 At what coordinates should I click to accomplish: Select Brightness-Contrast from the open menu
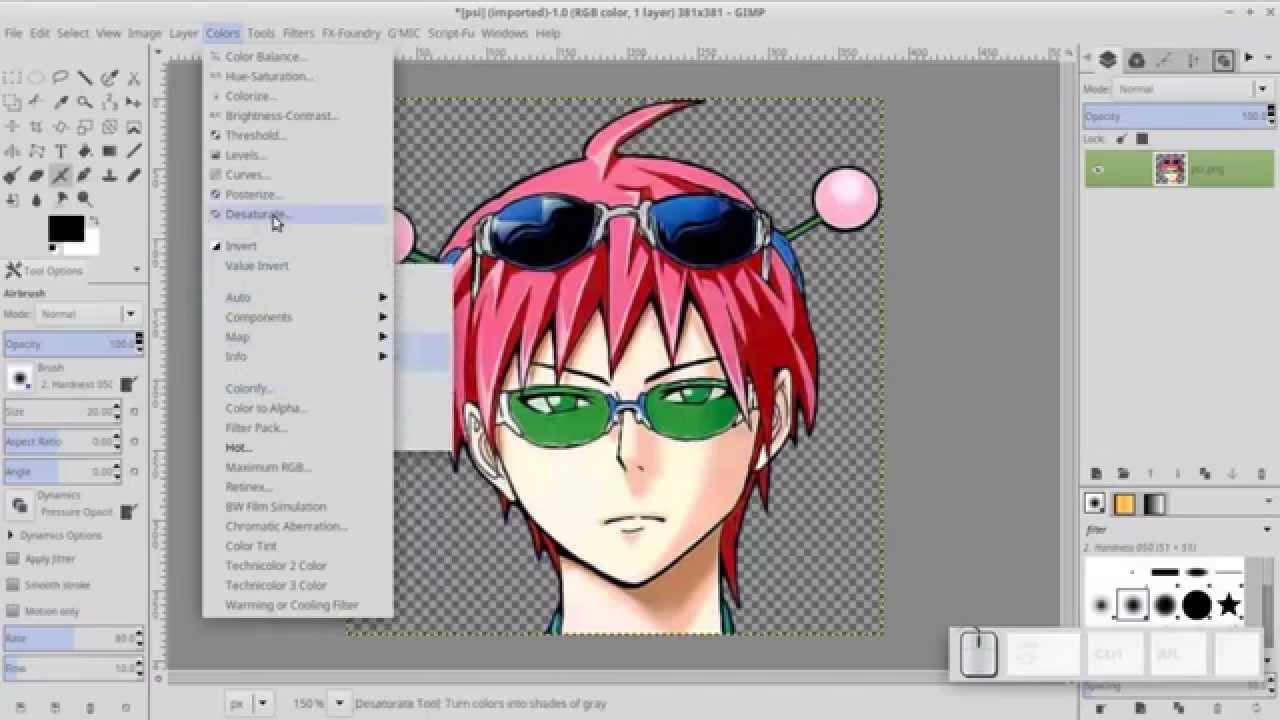(x=283, y=116)
